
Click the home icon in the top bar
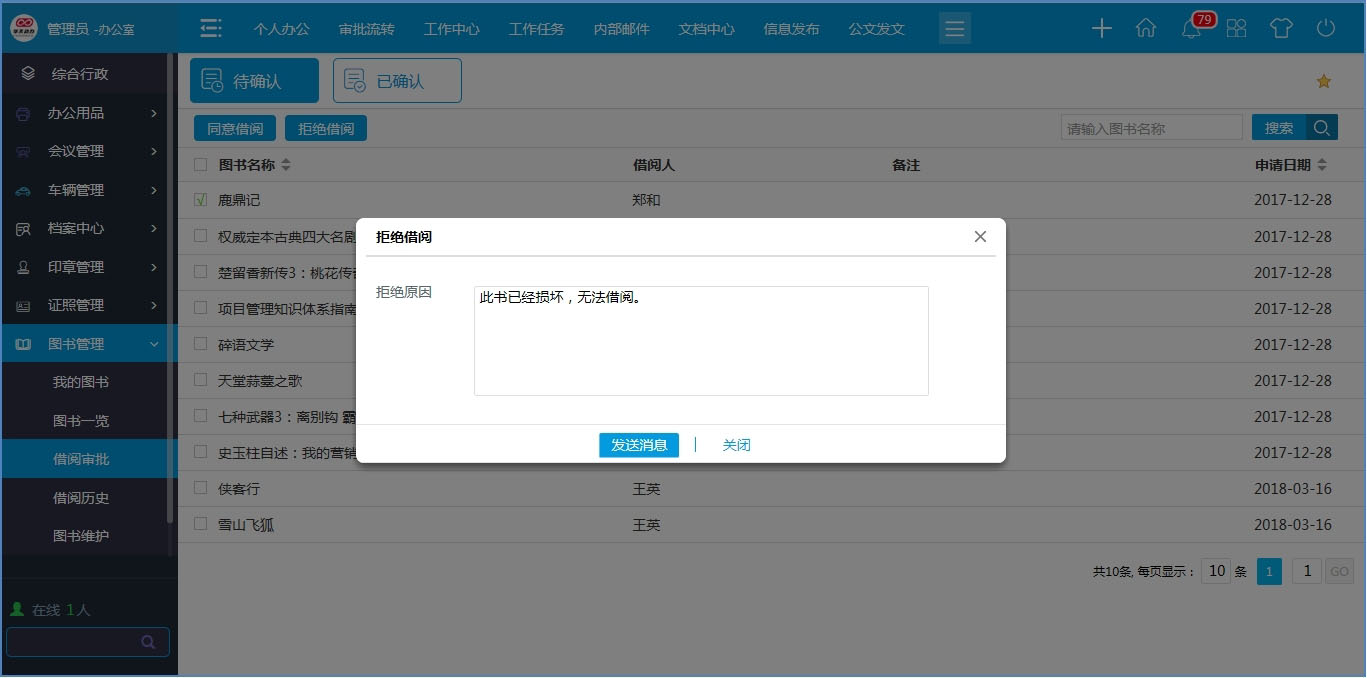(1146, 28)
